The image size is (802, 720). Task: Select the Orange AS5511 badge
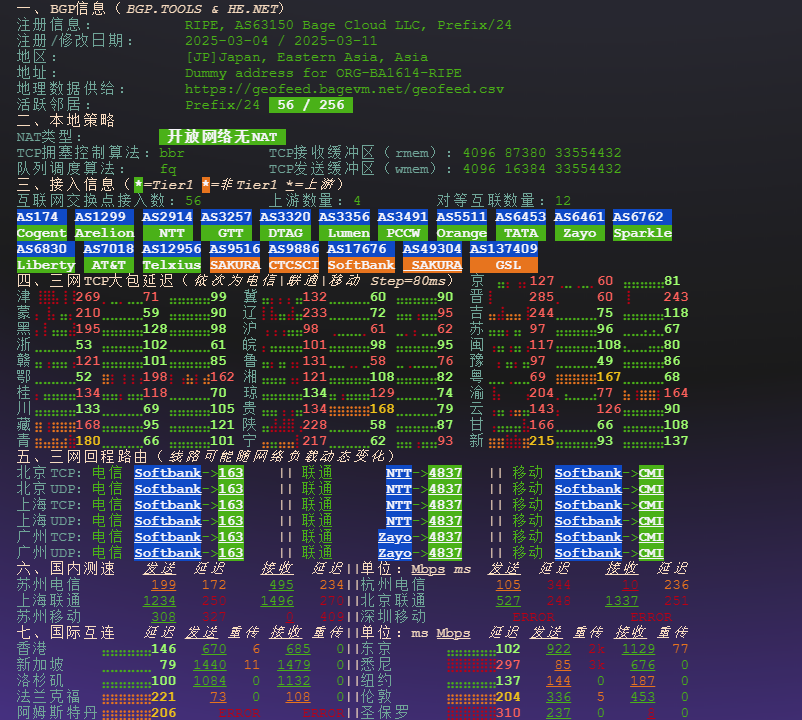(460, 226)
